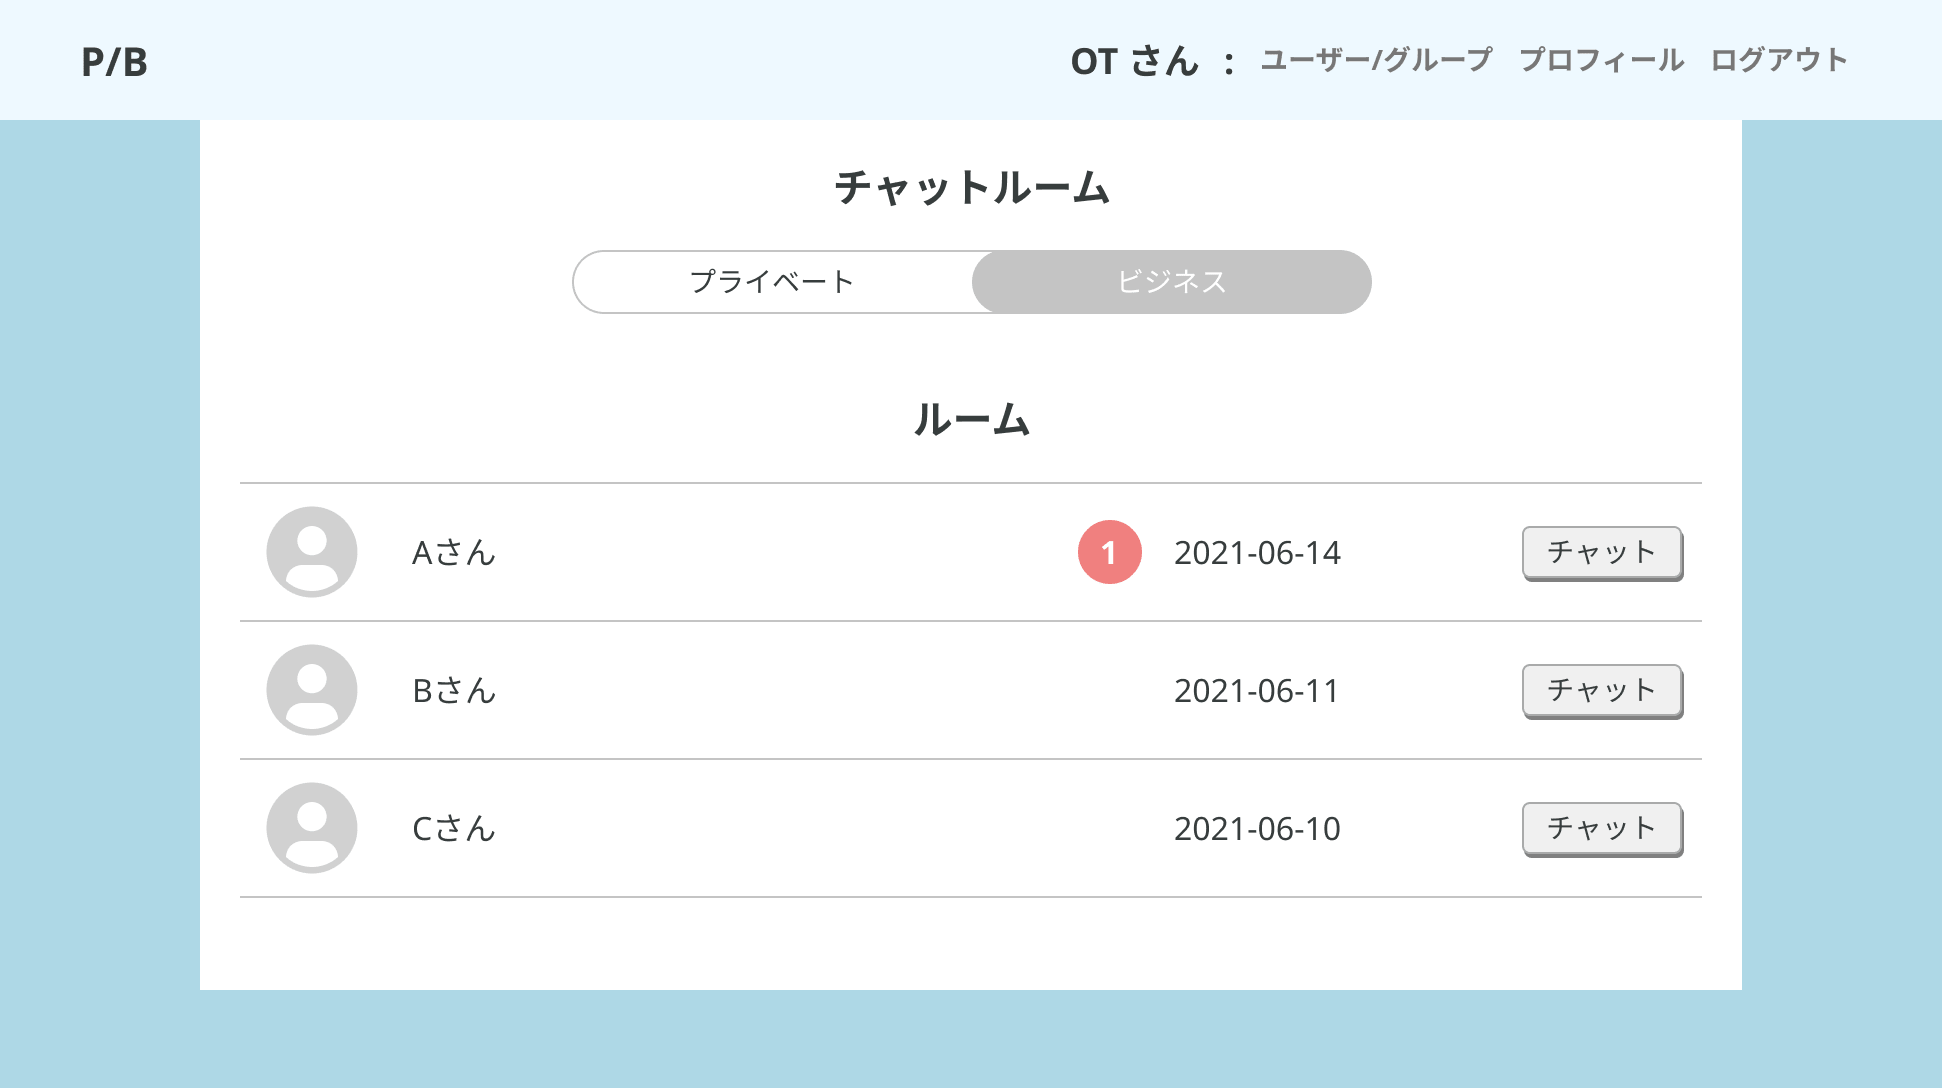Select the Aさん room name
The image size is (1942, 1088).
coord(454,553)
